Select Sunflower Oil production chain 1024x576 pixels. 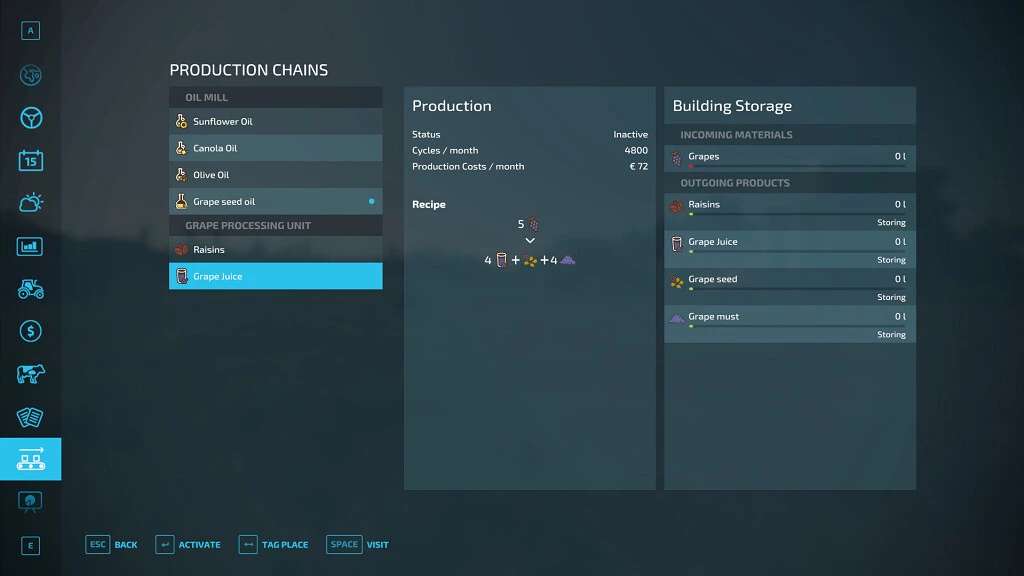275,122
